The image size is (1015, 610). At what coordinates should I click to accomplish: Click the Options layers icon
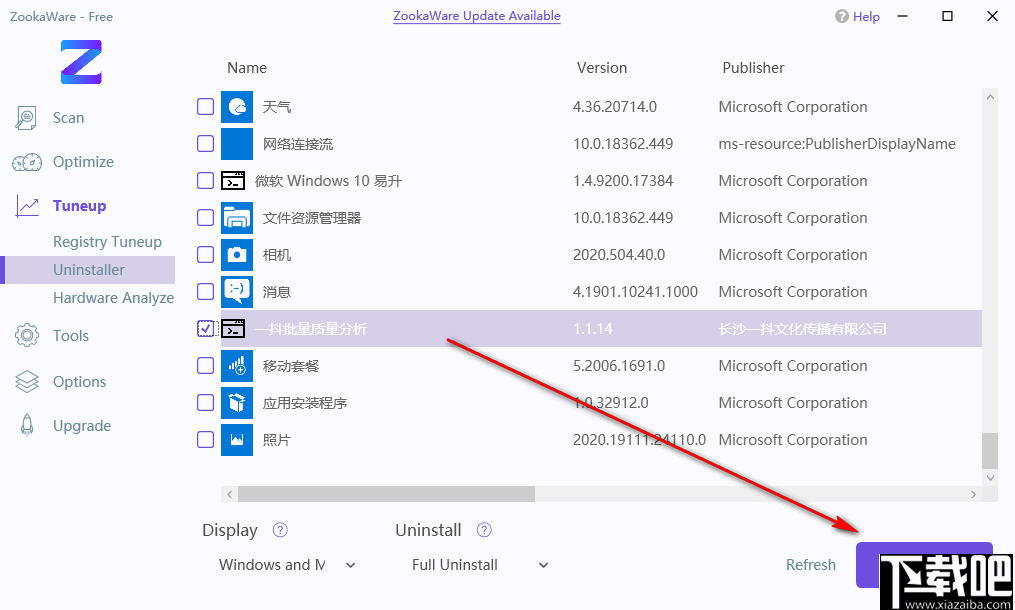click(x=27, y=382)
